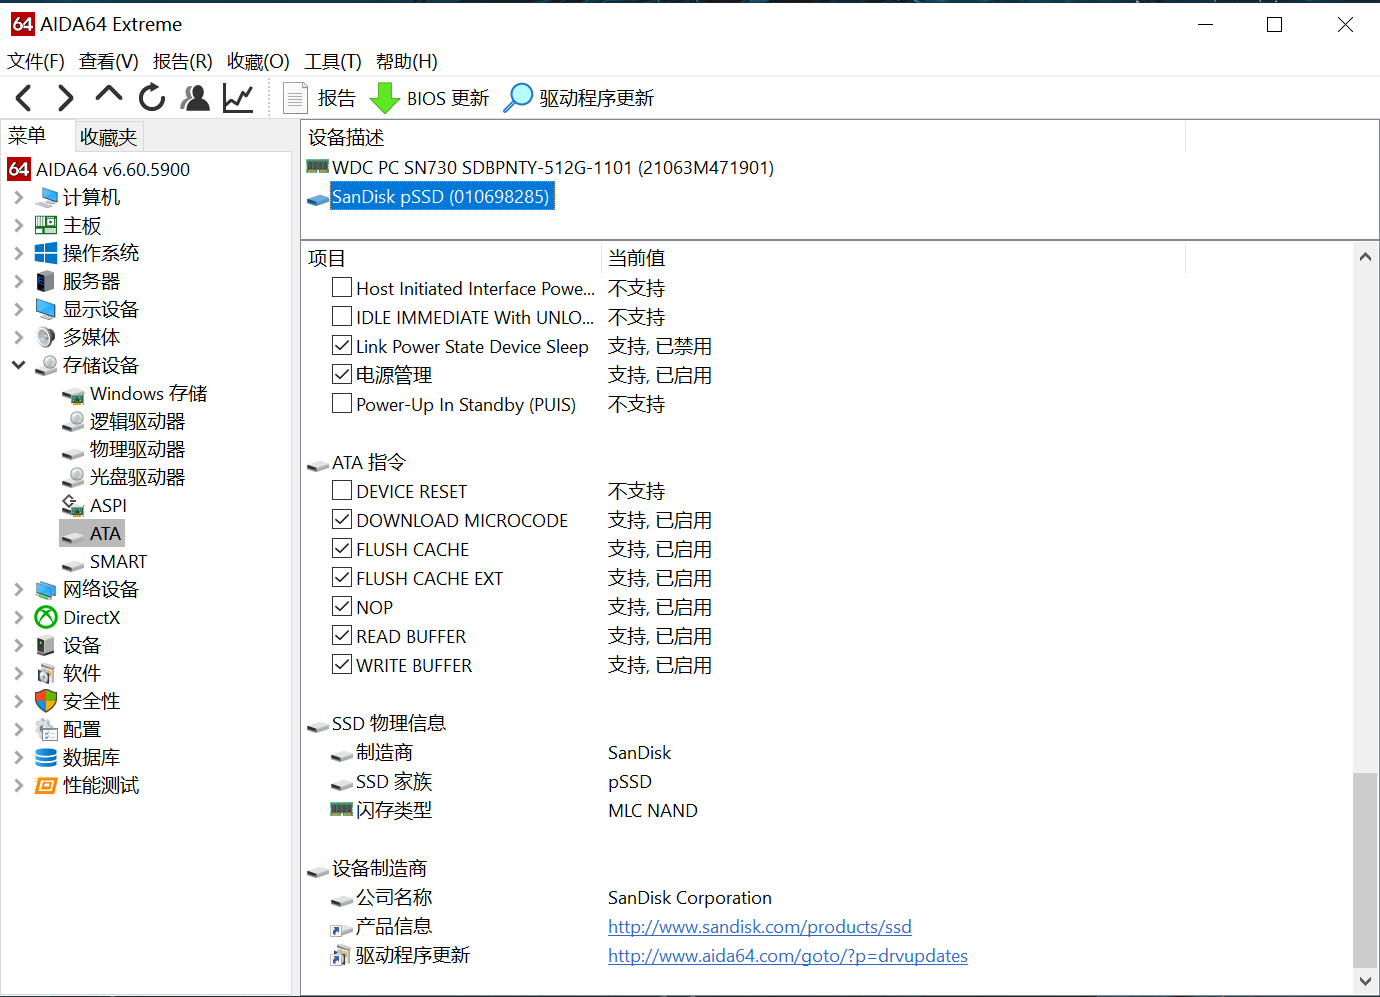Switch to the 收藏夹 tab
The image size is (1380, 997).
pos(108,136)
